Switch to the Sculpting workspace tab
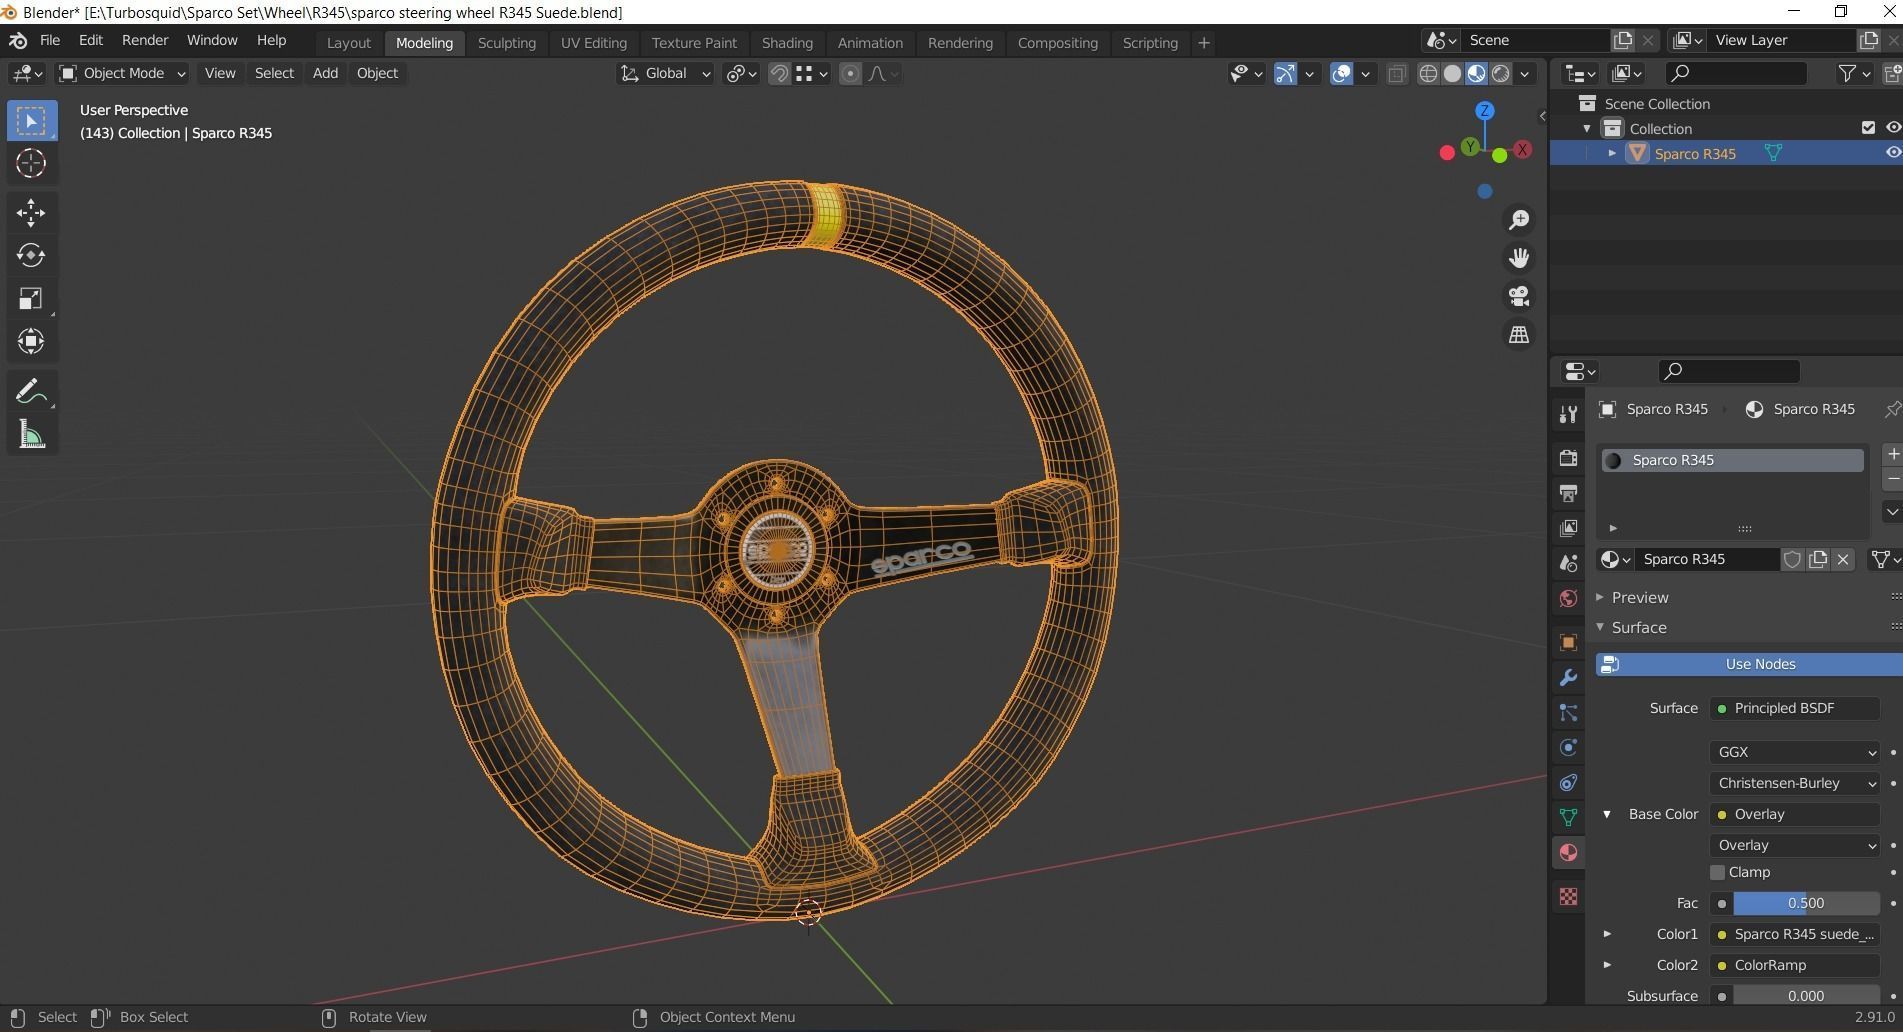Image resolution: width=1903 pixels, height=1032 pixels. (507, 43)
